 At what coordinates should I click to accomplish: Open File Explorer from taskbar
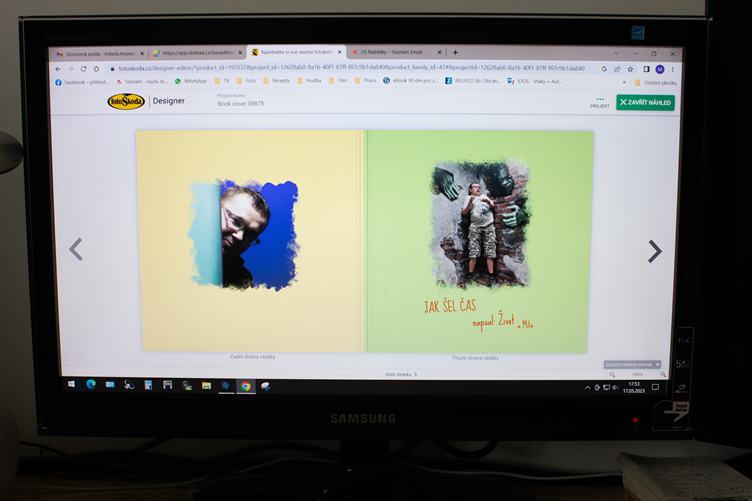click(206, 386)
